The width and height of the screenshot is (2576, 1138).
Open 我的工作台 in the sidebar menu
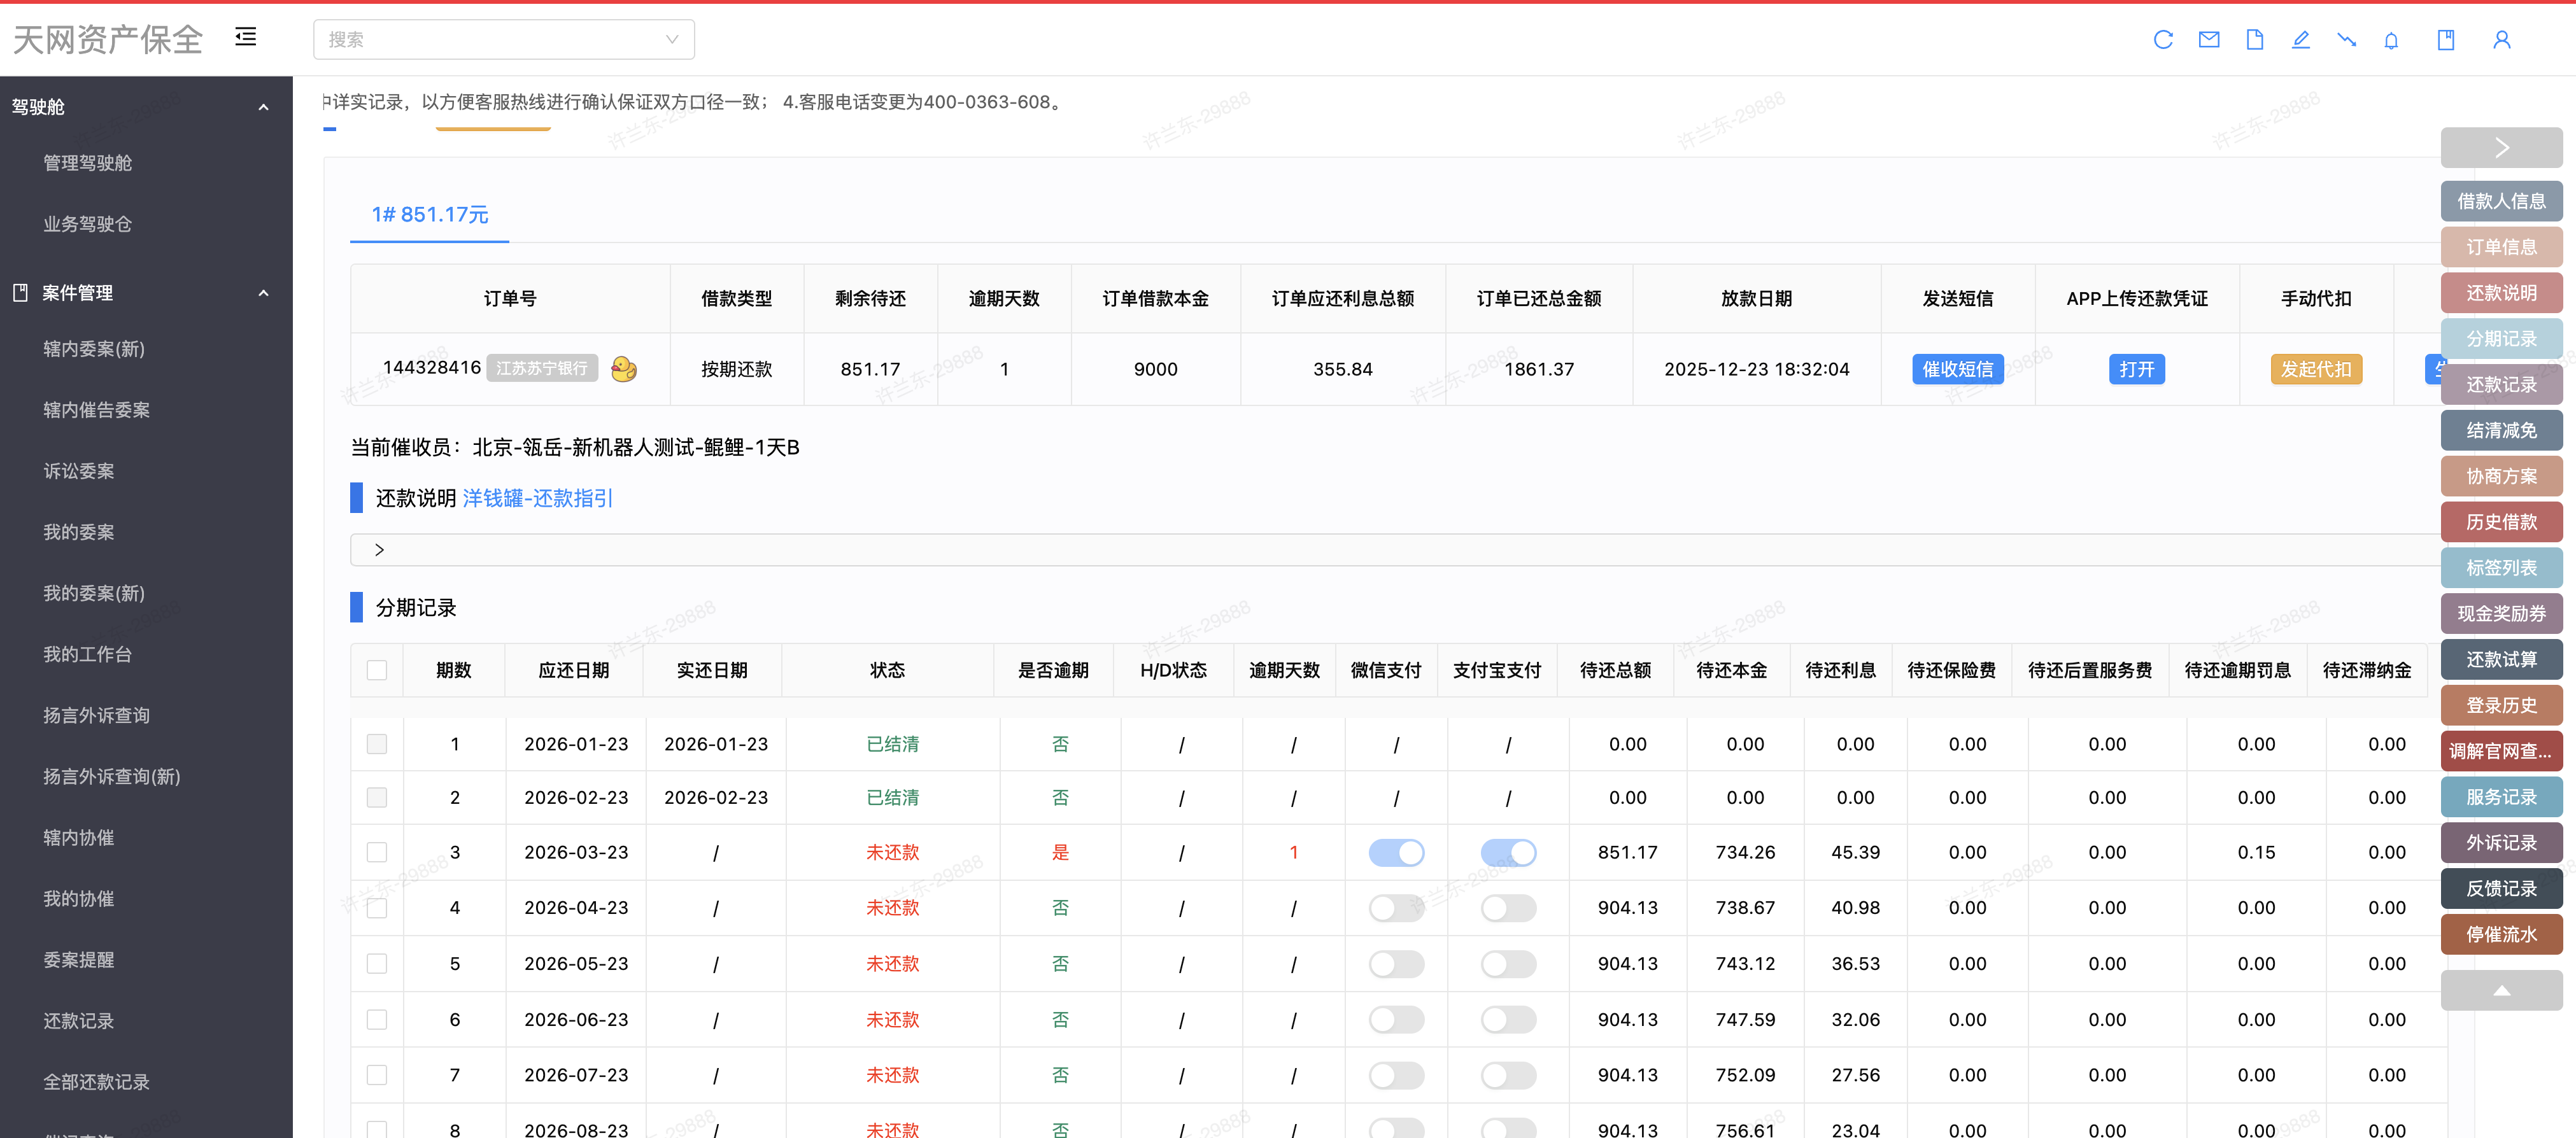[x=87, y=654]
